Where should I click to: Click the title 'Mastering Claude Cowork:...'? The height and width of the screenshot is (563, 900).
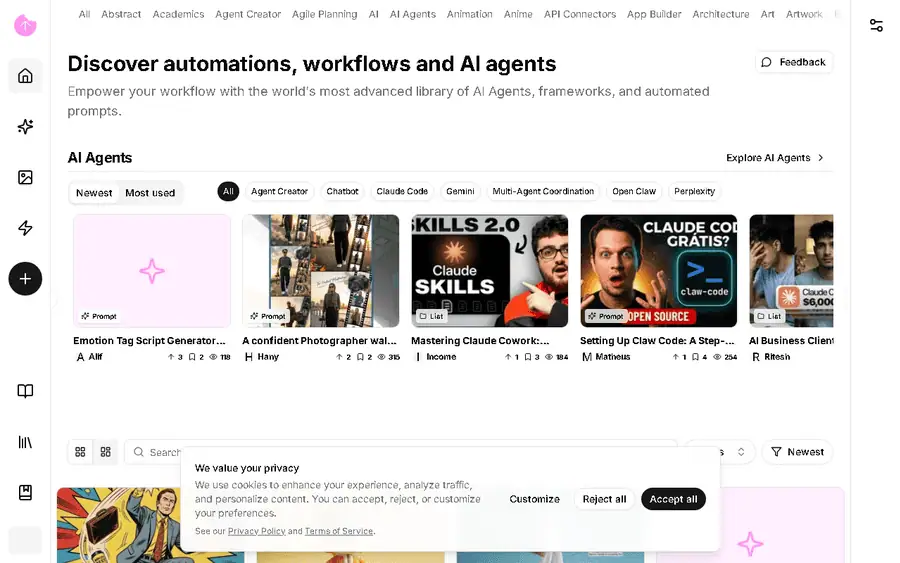click(x=480, y=341)
